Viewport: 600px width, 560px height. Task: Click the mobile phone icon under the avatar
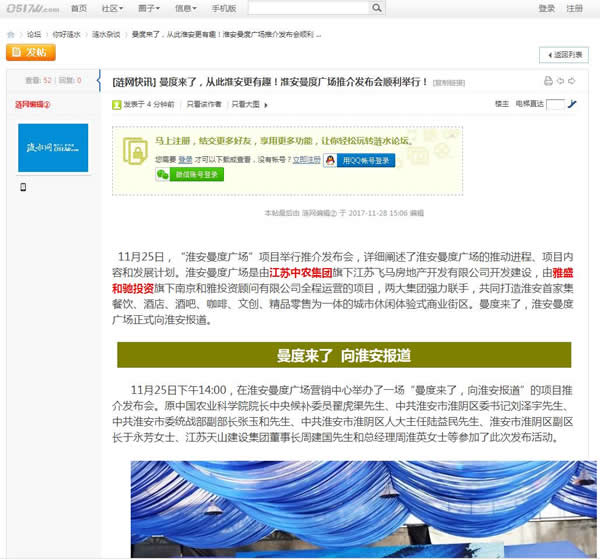(24, 186)
